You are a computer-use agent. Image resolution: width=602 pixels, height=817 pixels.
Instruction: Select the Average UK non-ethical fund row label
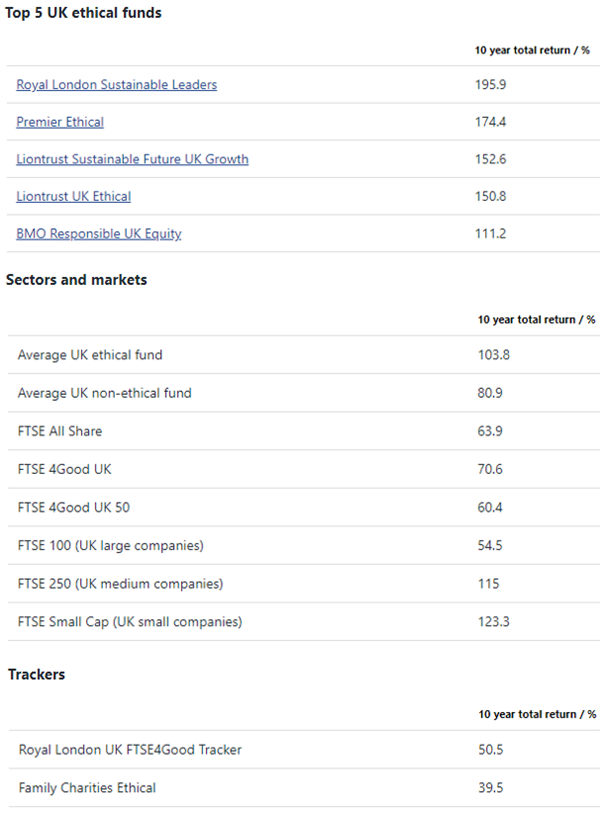pyautogui.click(x=104, y=393)
